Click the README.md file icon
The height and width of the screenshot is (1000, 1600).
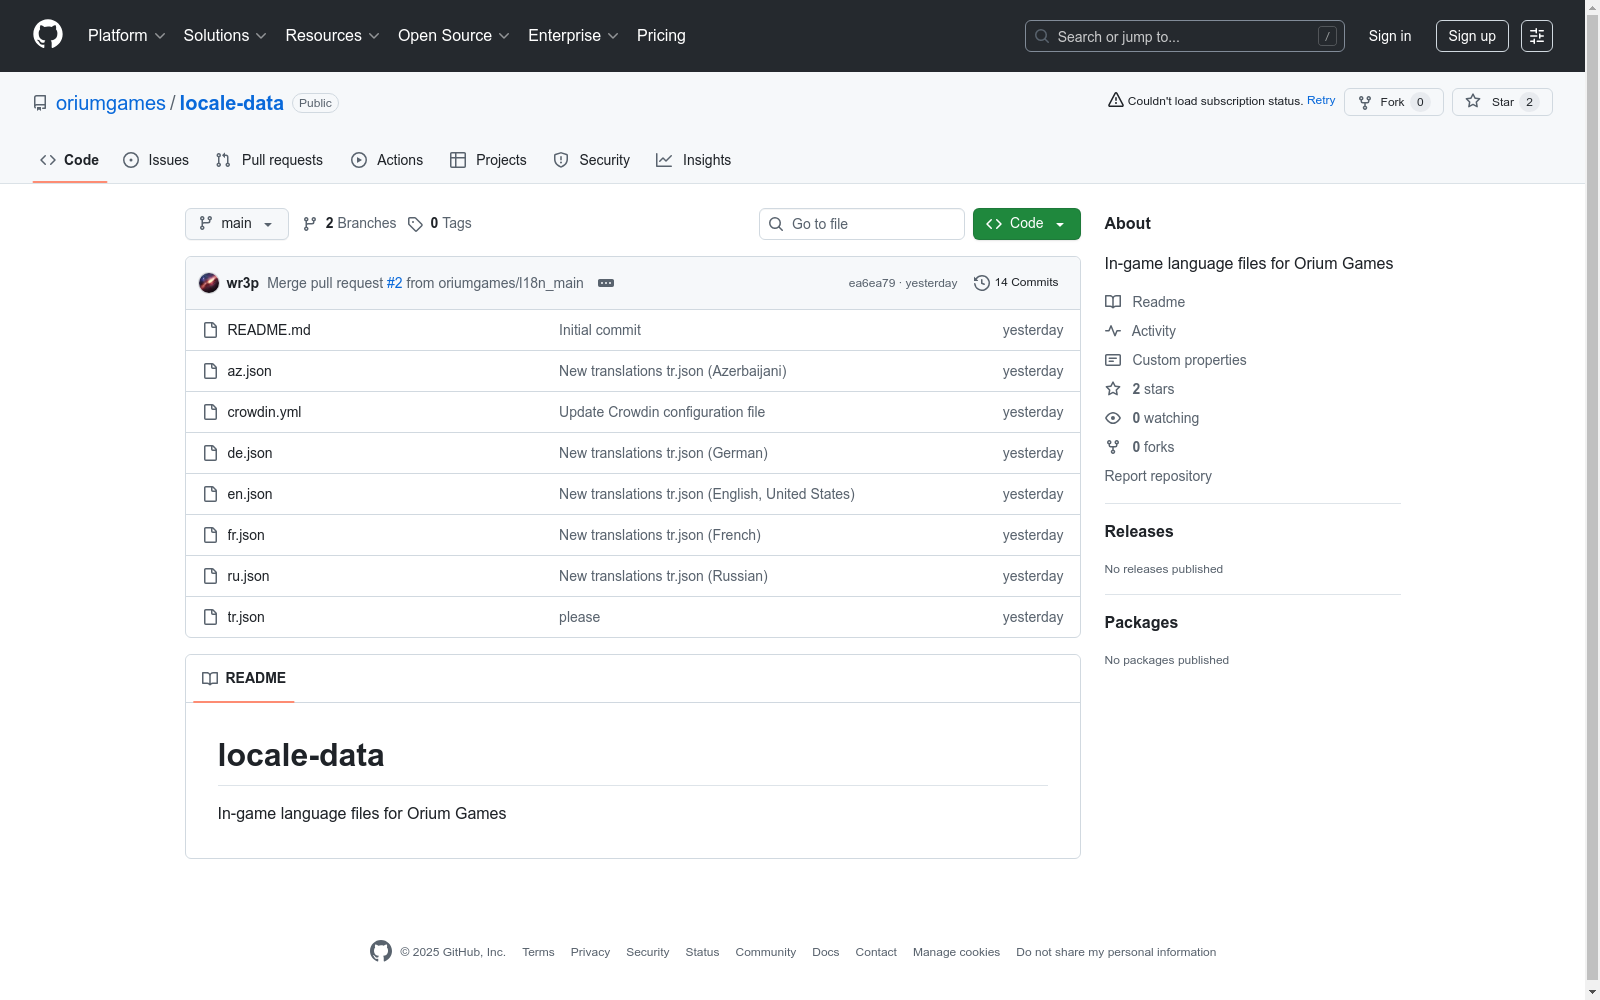(210, 330)
